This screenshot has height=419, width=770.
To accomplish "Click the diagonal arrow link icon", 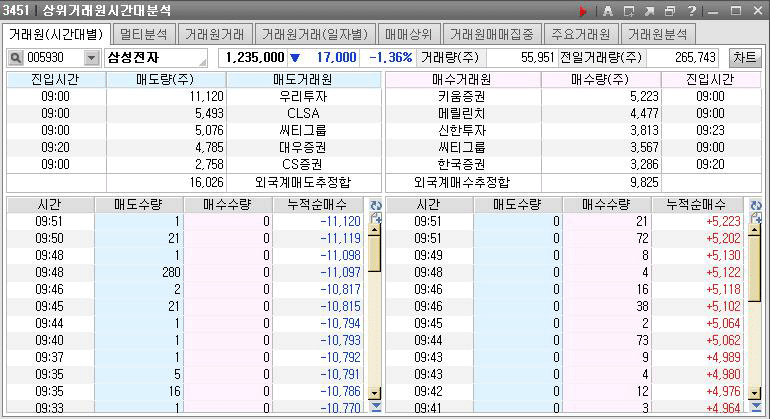I will [649, 11].
